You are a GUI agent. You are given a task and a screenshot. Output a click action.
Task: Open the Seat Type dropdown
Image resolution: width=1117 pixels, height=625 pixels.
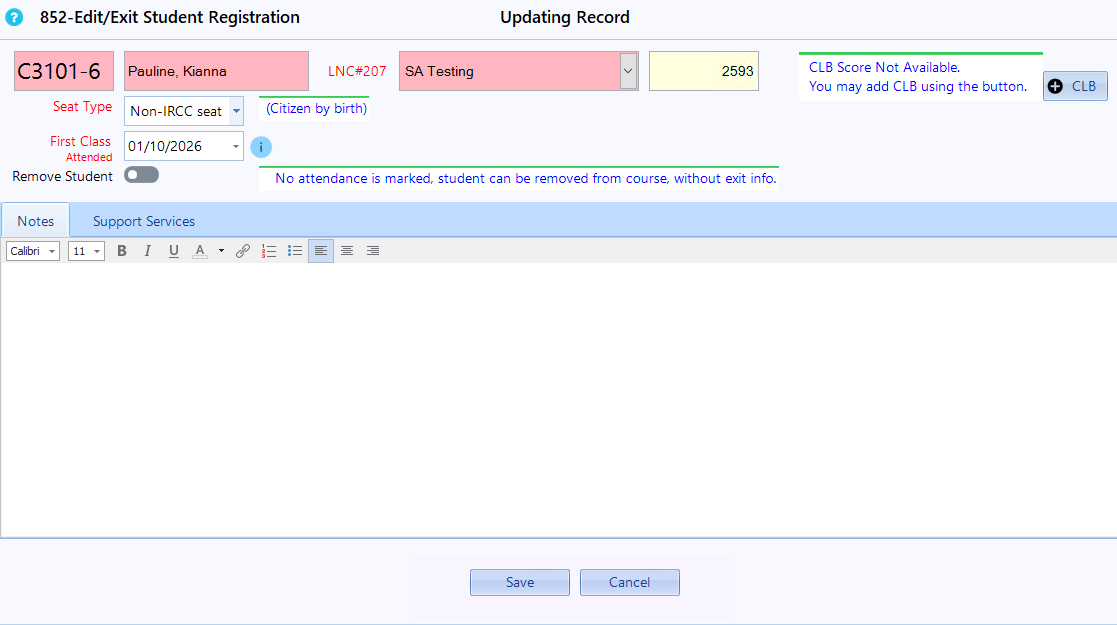[x=237, y=111]
